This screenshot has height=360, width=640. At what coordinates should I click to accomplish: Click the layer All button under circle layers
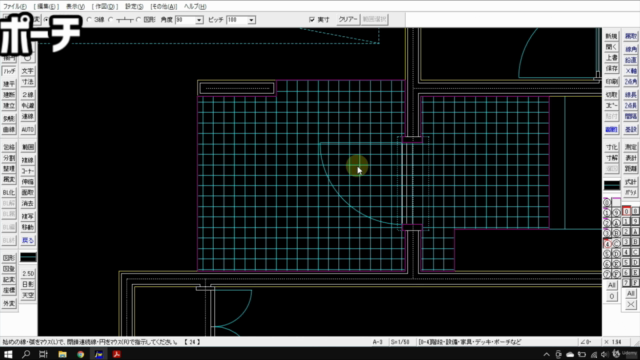pyautogui.click(x=611, y=285)
